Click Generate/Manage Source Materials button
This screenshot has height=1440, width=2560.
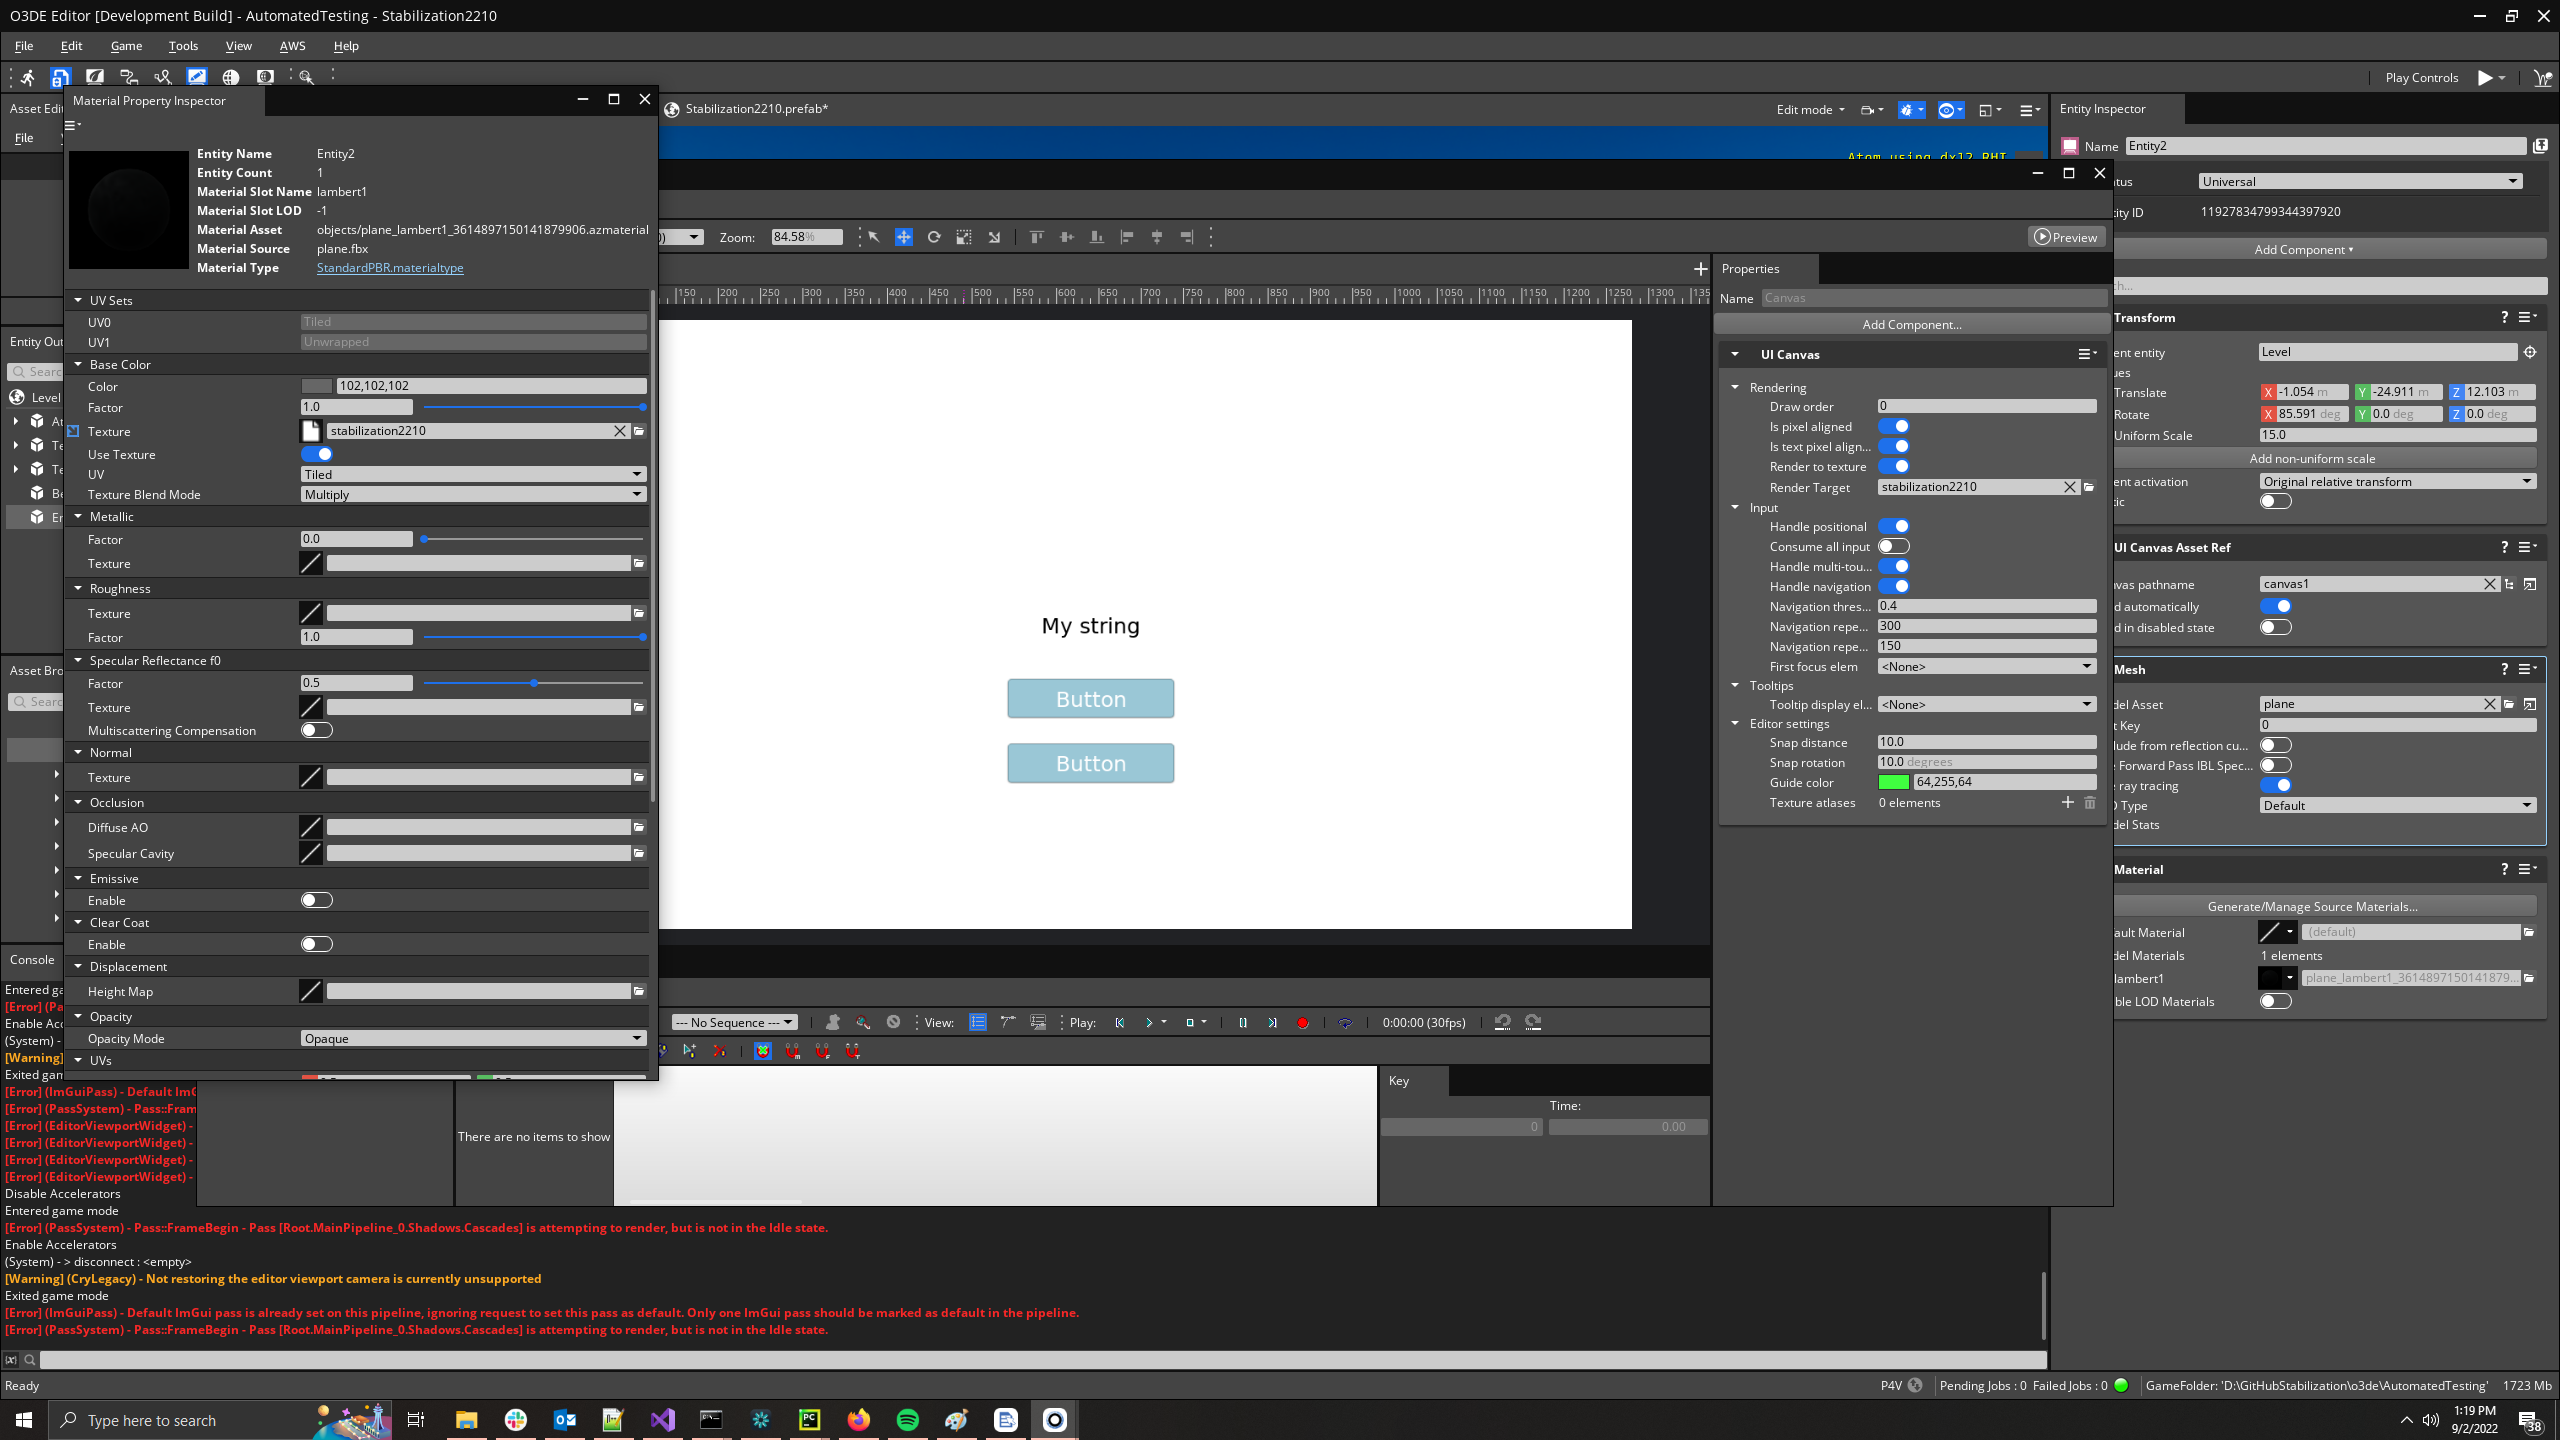click(2312, 906)
